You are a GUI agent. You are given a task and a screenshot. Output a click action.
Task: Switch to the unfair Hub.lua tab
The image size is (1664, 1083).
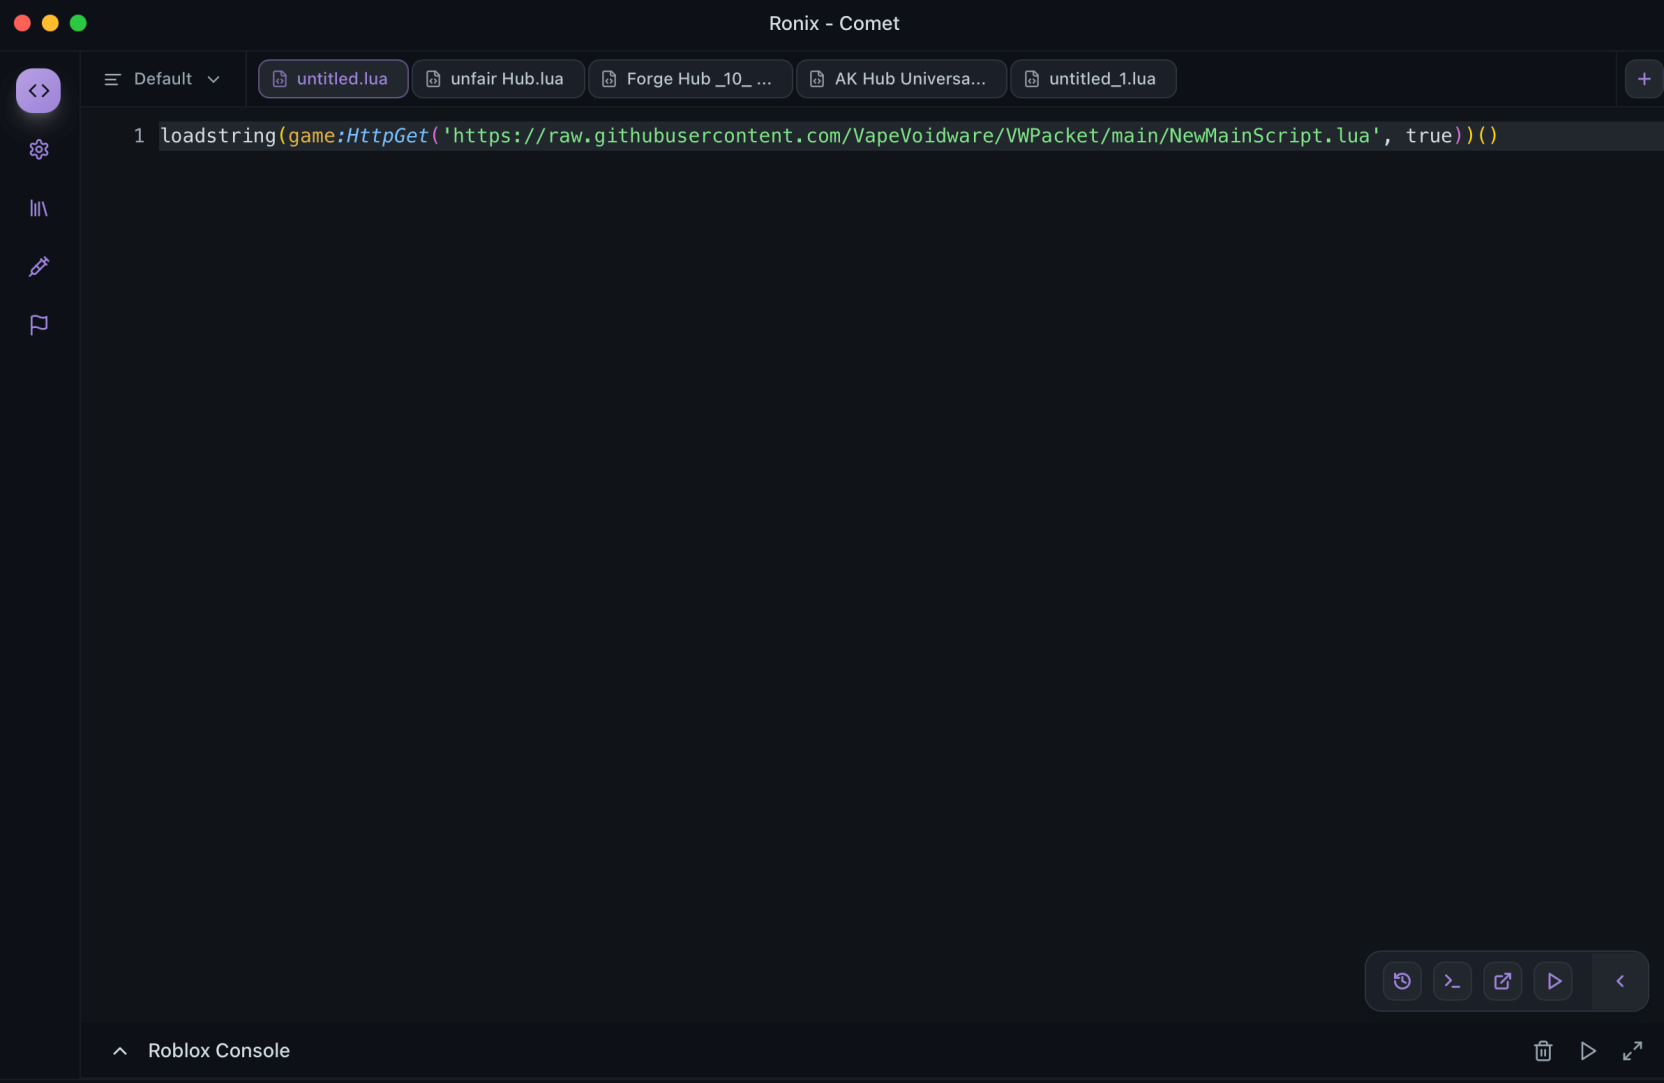pos(497,79)
